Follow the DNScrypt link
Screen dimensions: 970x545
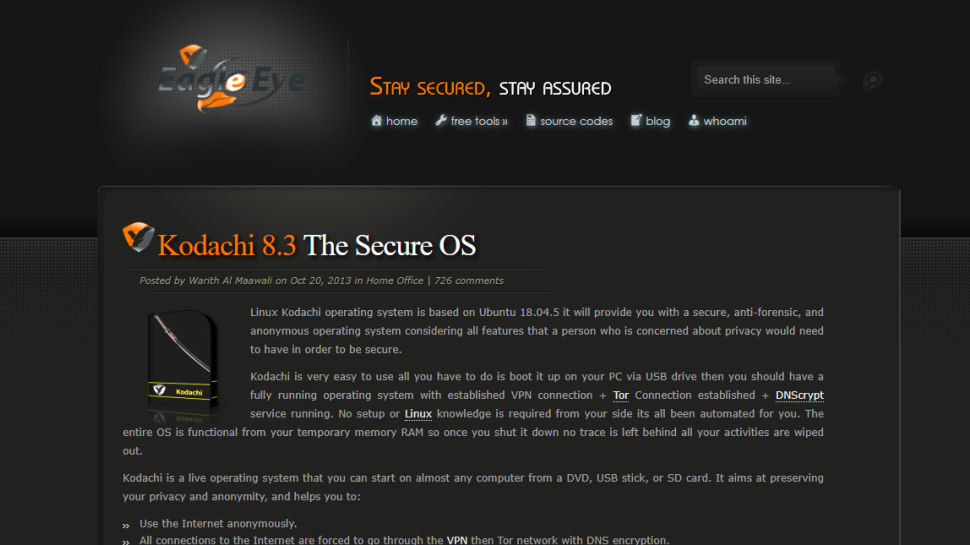799,395
